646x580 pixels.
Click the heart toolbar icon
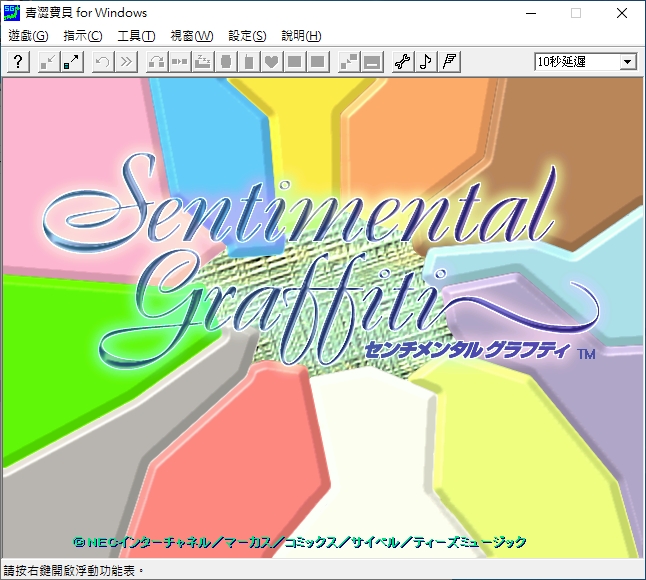click(271, 62)
